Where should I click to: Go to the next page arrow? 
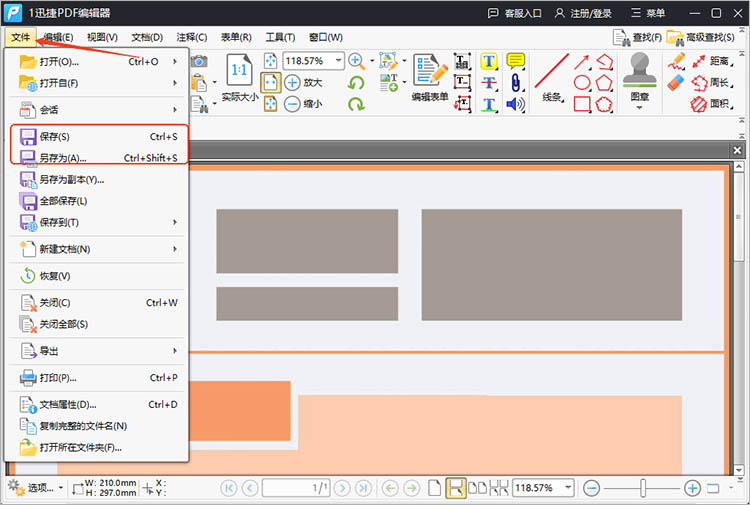tap(342, 488)
